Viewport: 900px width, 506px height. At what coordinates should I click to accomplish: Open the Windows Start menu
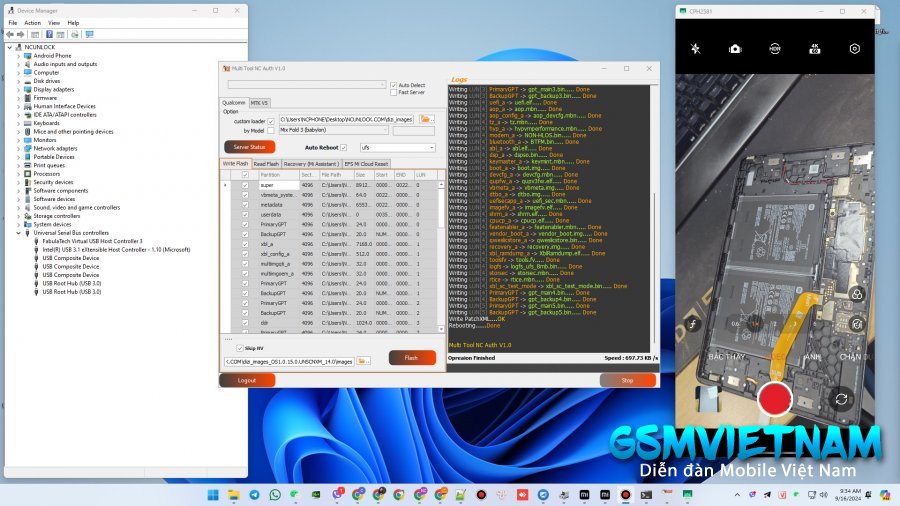click(213, 495)
